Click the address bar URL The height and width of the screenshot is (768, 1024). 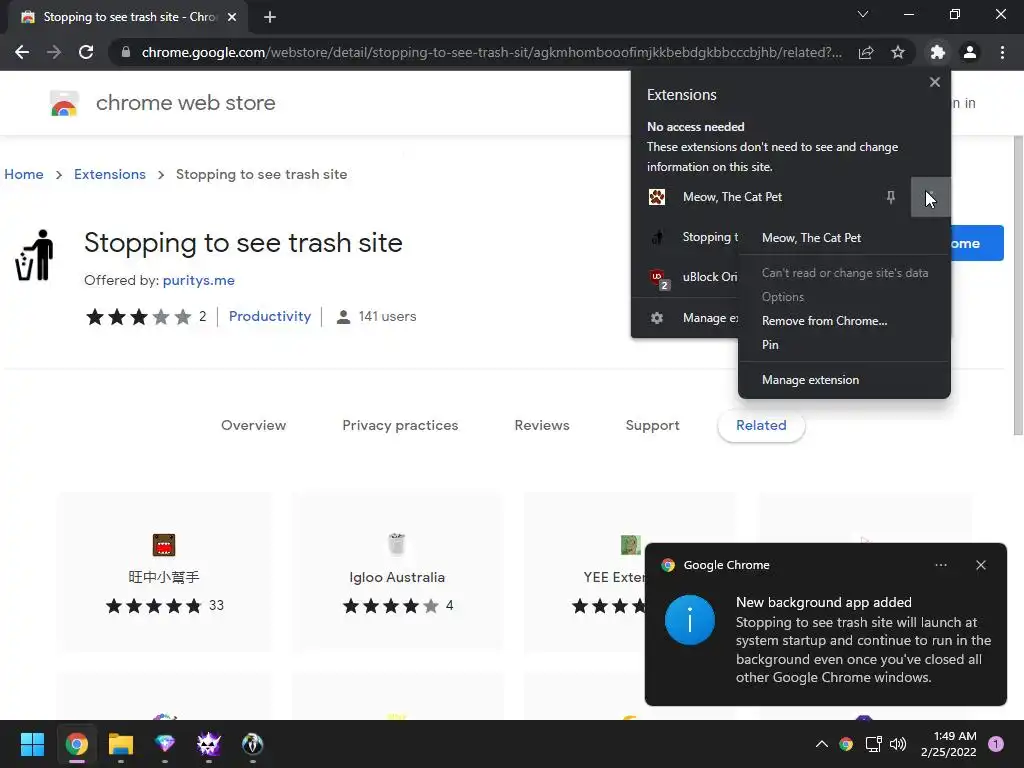[491, 52]
